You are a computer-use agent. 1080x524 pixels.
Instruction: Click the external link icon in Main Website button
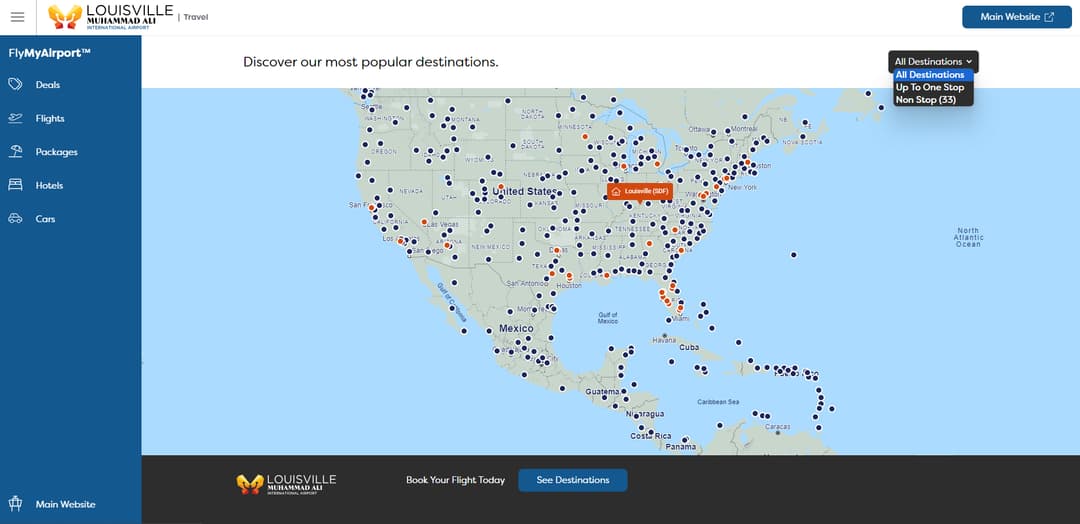click(1049, 17)
